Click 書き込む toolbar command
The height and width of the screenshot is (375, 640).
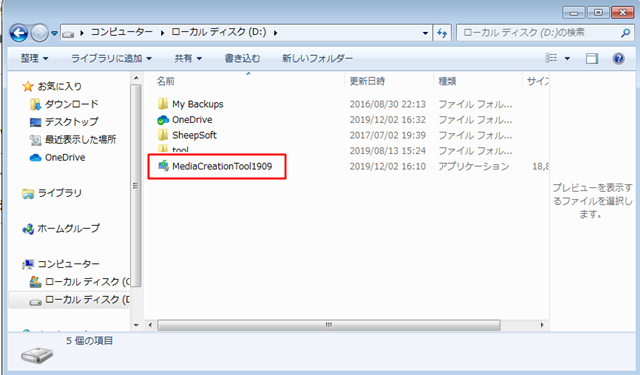[x=242, y=59]
